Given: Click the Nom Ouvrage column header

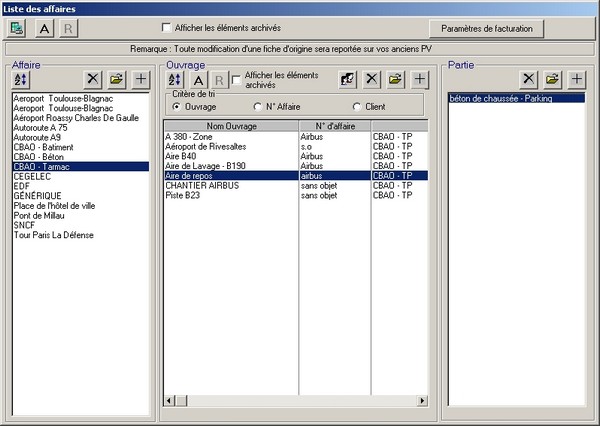Looking at the screenshot, I should coord(231,126).
